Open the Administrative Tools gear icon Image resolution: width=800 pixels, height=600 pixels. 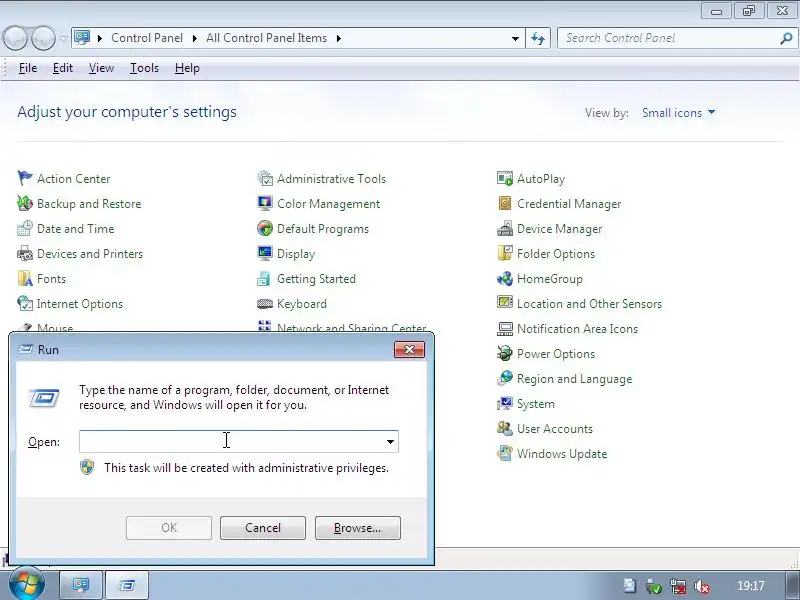pyautogui.click(x=265, y=178)
